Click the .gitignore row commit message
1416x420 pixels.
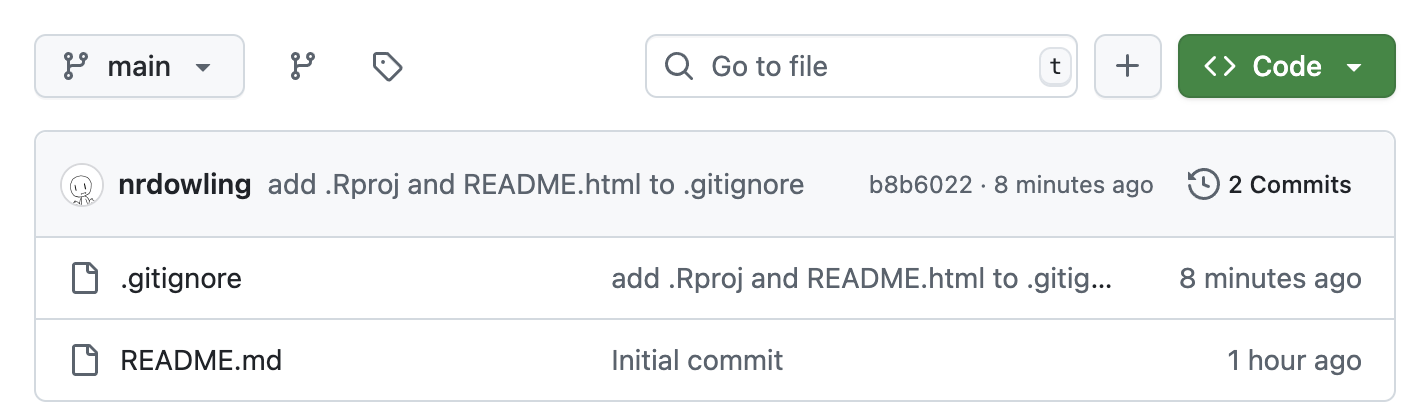(x=861, y=278)
